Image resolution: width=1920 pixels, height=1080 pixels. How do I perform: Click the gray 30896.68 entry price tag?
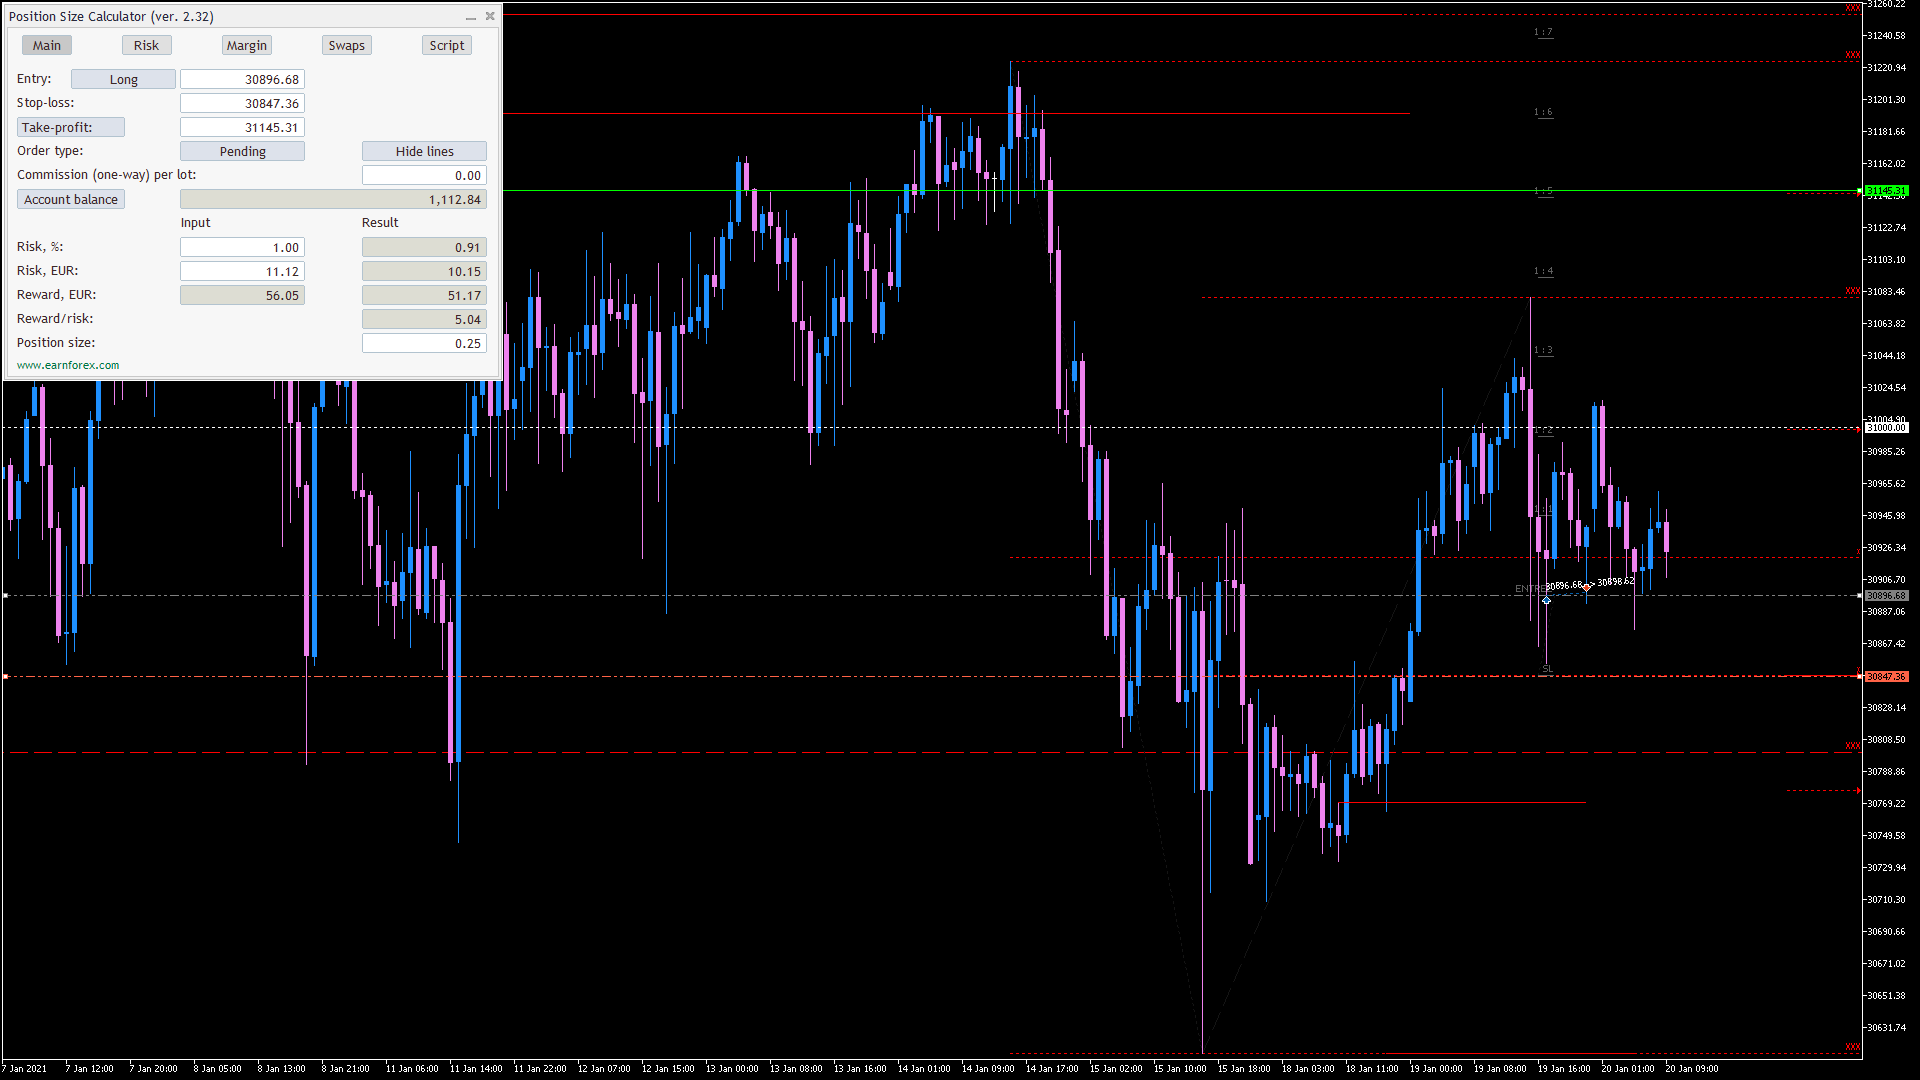[1886, 596]
